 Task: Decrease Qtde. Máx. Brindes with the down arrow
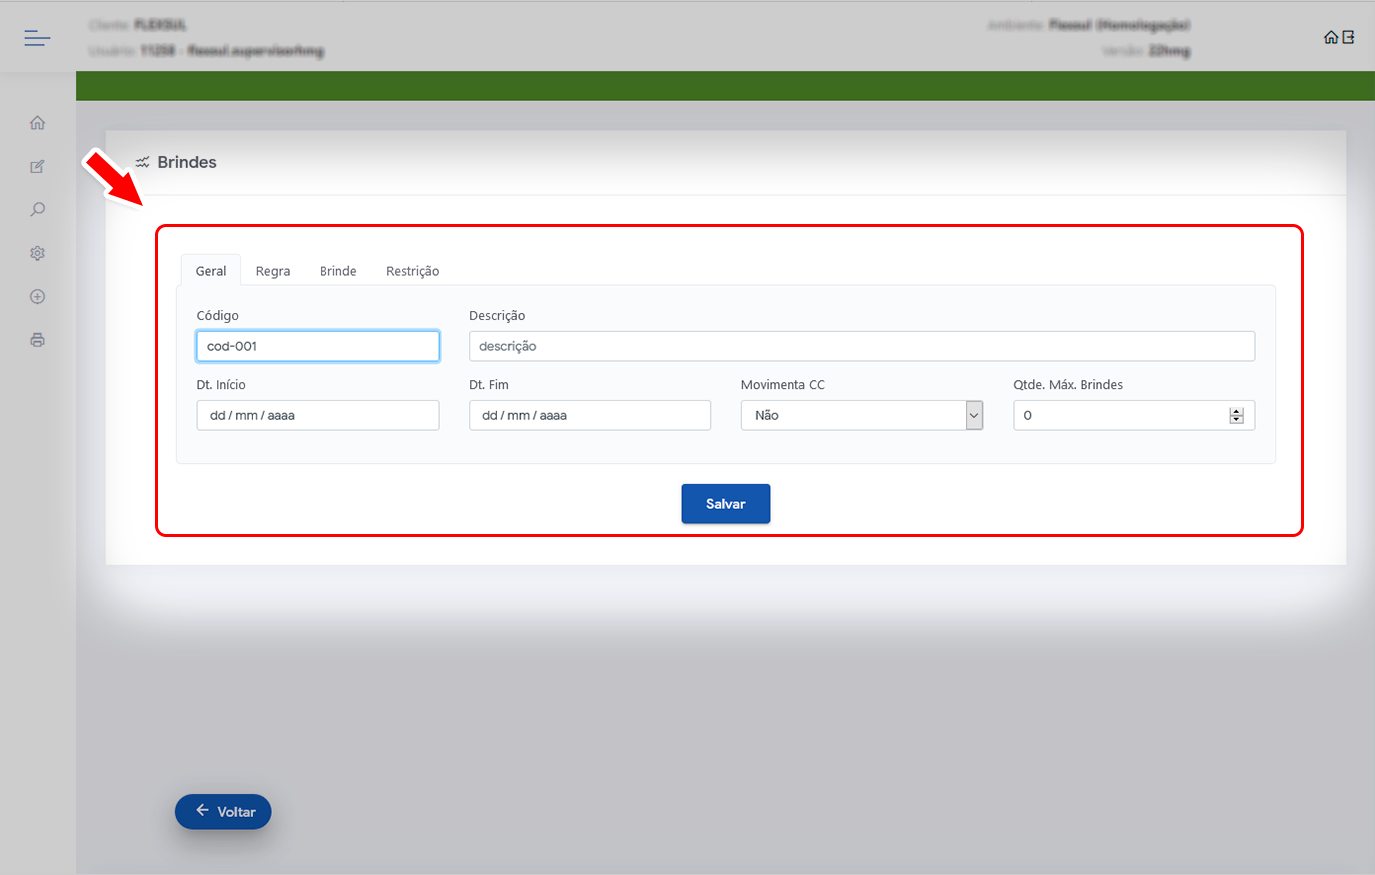click(x=1236, y=420)
